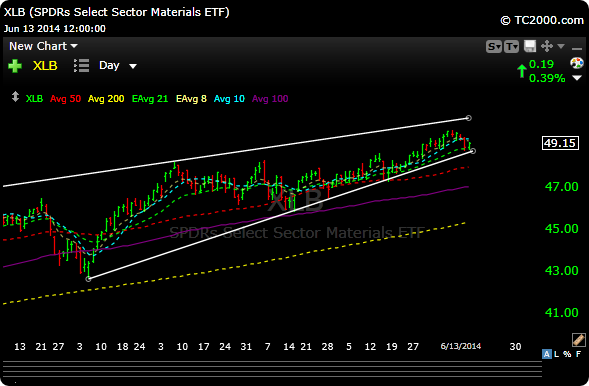Click the EAvg 8 legend label
Screen dimensions: 589x386
coord(191,99)
